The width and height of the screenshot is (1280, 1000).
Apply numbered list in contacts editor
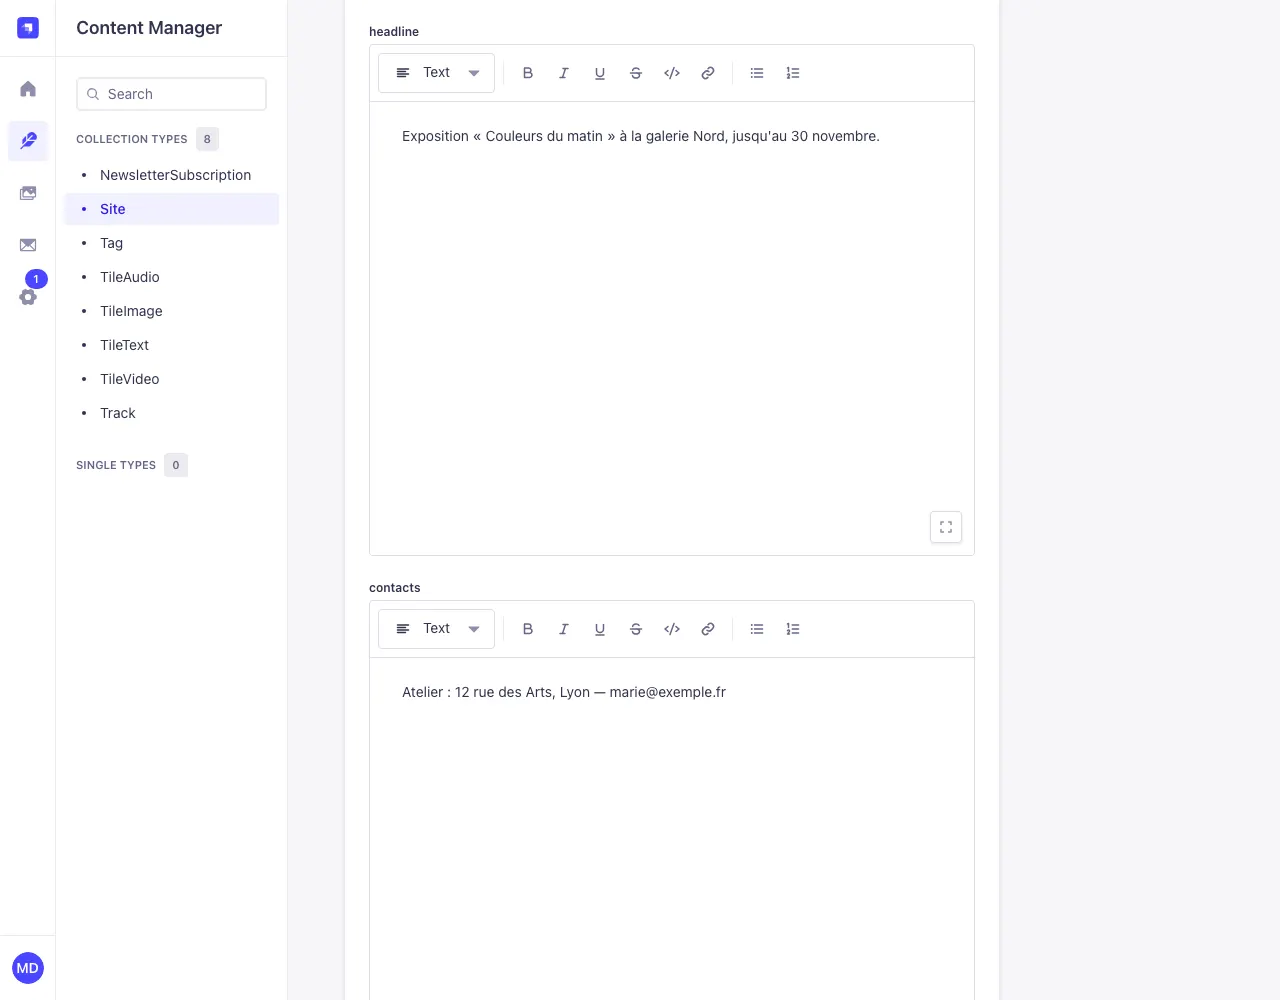793,629
